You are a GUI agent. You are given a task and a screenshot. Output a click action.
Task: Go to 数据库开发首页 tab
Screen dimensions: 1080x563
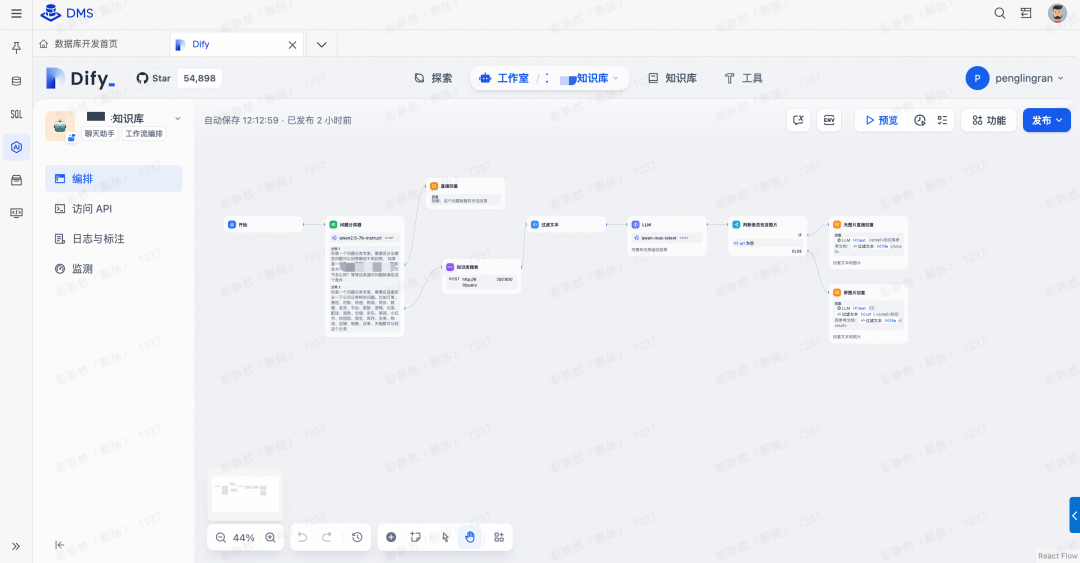tap(78, 43)
